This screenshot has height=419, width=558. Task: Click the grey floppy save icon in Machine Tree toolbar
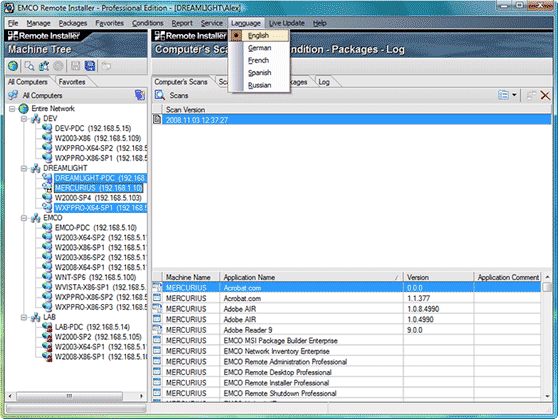(x=75, y=66)
